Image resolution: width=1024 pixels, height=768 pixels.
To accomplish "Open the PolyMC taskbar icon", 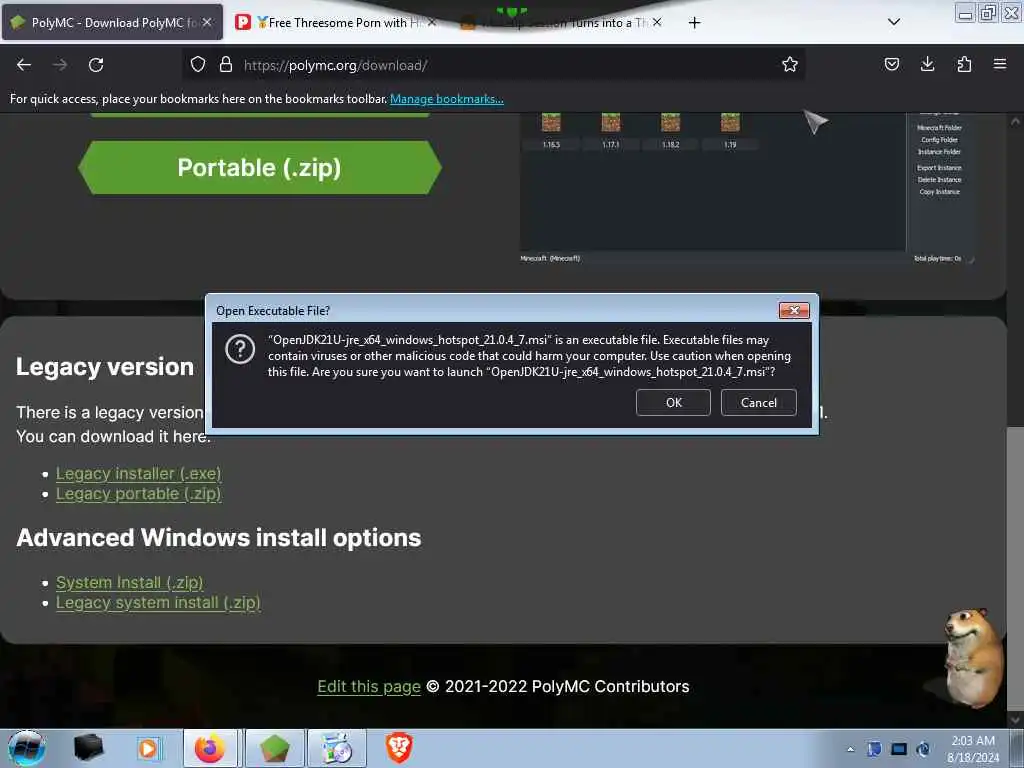I will 274,748.
